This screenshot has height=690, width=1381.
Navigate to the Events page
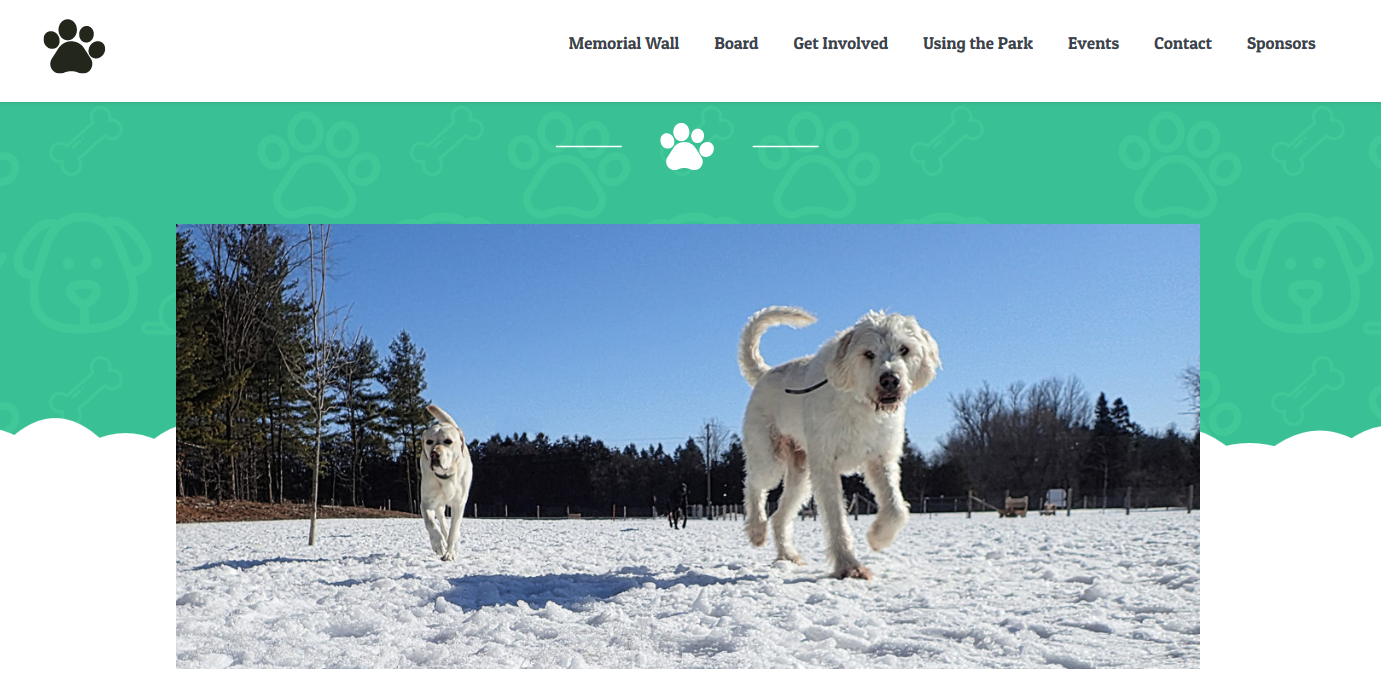click(1093, 44)
